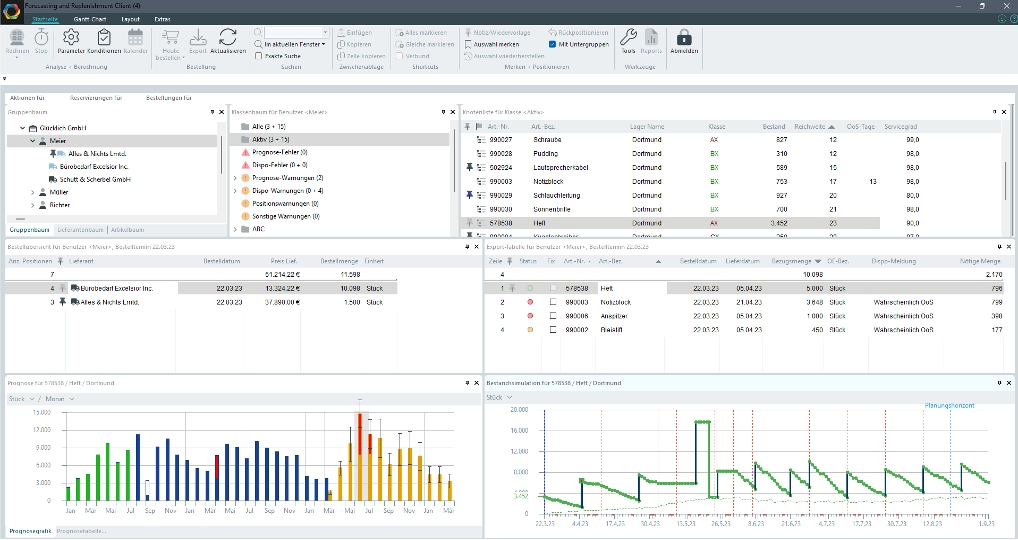The height and width of the screenshot is (540, 1018).
Task: Click the Export download icon
Action: (197, 37)
